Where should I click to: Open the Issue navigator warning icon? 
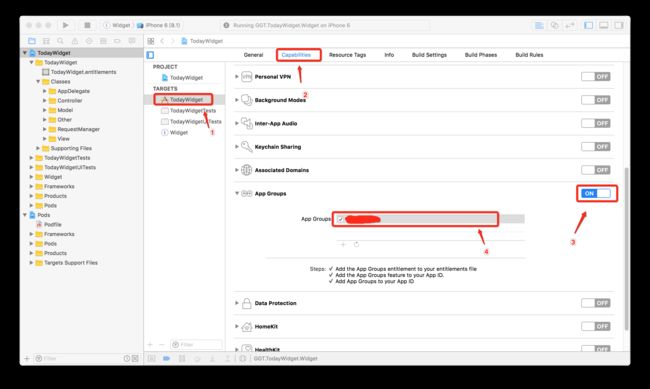(x=75, y=41)
